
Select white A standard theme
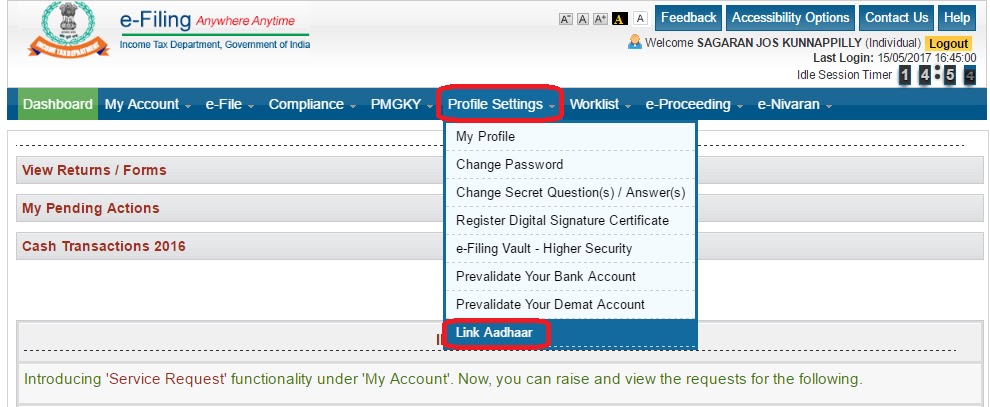(640, 19)
